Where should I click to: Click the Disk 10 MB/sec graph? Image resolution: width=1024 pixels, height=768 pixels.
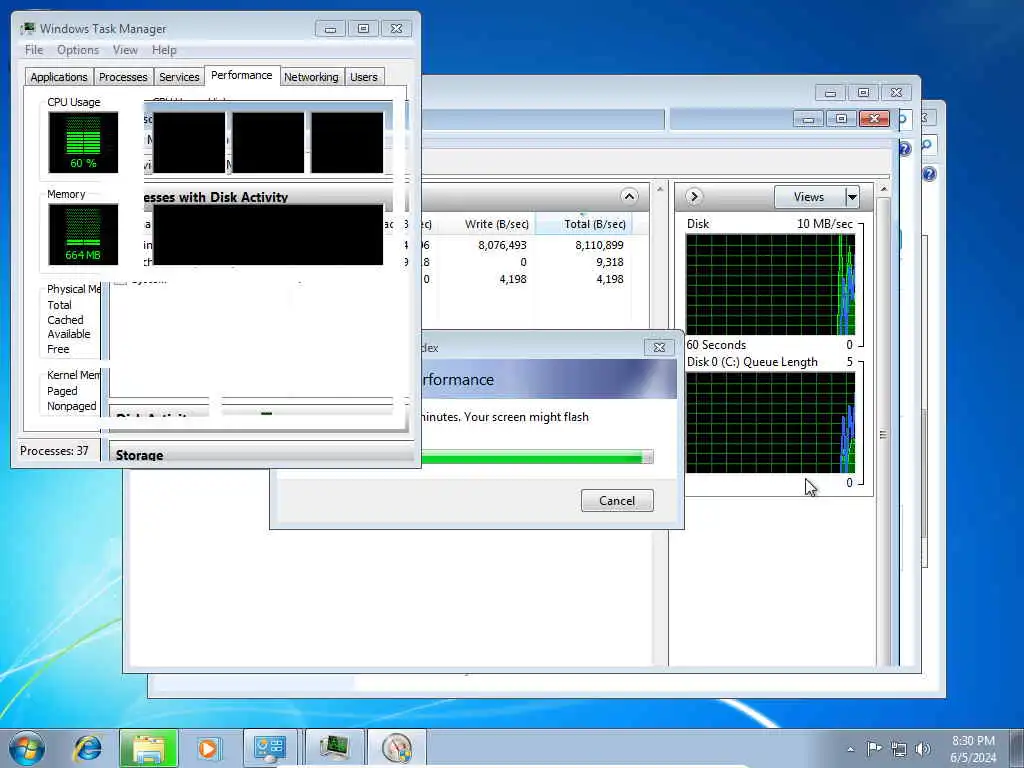pyautogui.click(x=770, y=285)
